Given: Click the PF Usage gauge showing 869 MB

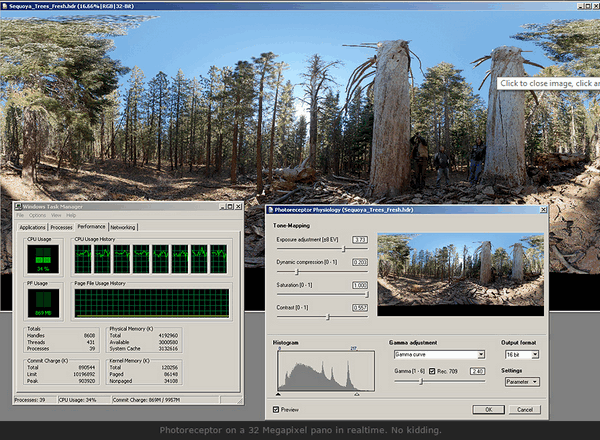Looking at the screenshot, I should [x=43, y=303].
